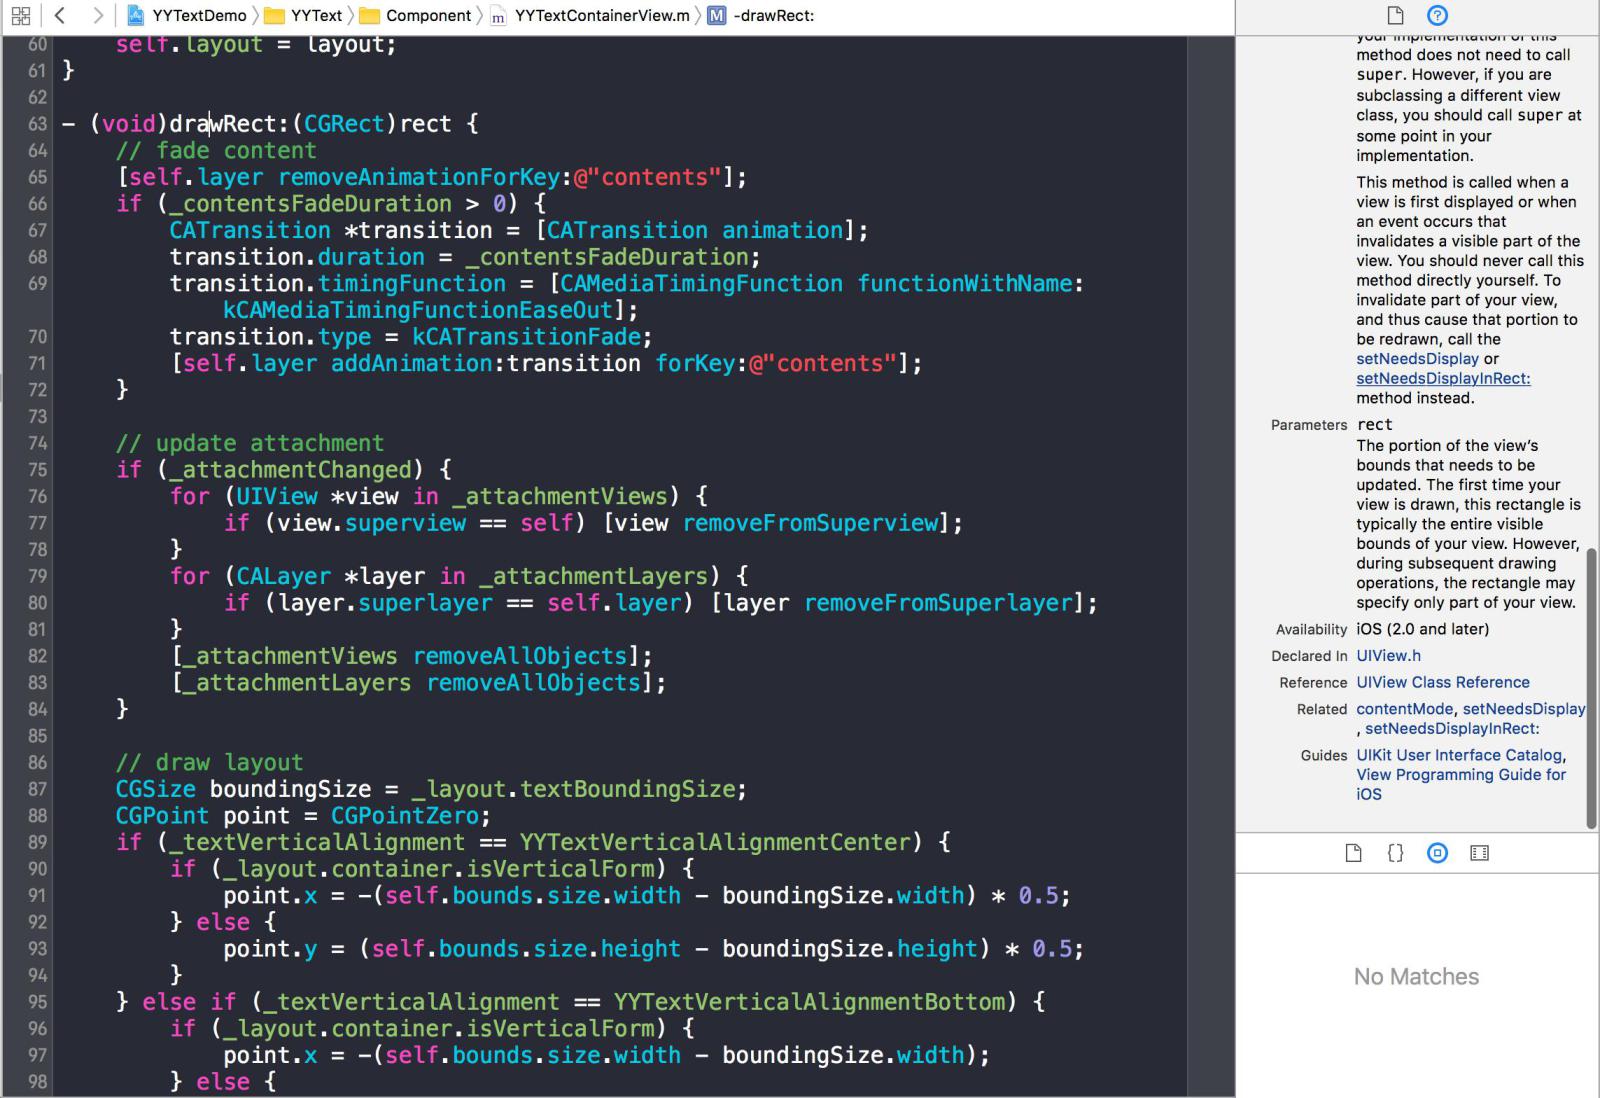
Task: Click setNeedsDisplayInRect: link in Related row
Action: [x=1452, y=729]
